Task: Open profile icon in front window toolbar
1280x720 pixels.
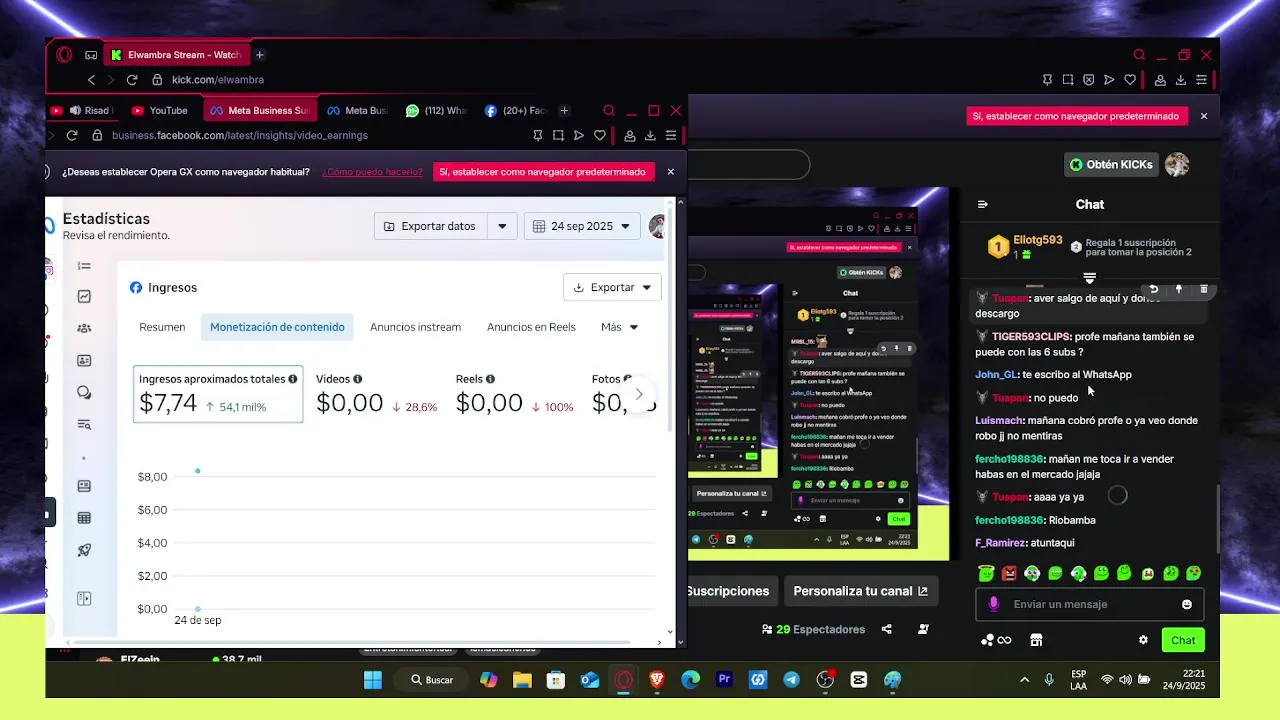Action: click(x=630, y=135)
